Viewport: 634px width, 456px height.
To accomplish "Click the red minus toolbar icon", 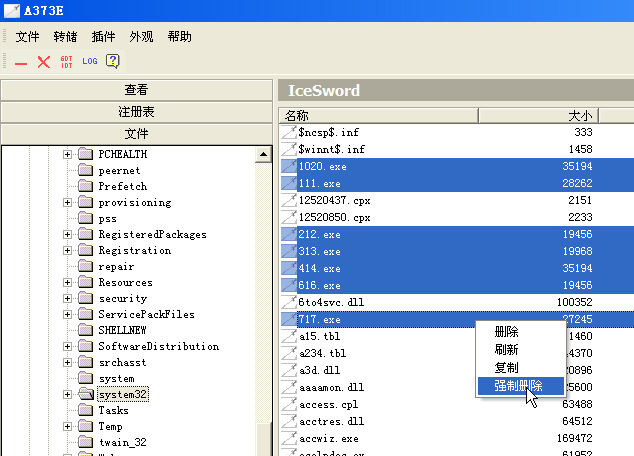I will [x=21, y=63].
